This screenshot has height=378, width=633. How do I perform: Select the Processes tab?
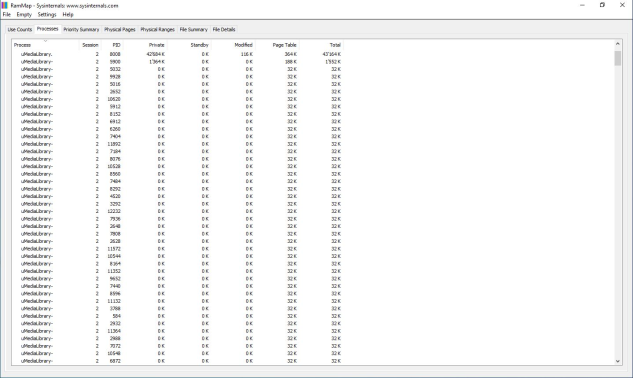(47, 29)
